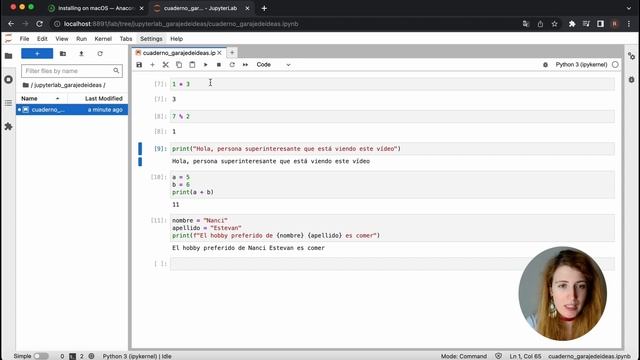Click the trusted notebook shield status icon
640x360 pixels.
coord(498,356)
